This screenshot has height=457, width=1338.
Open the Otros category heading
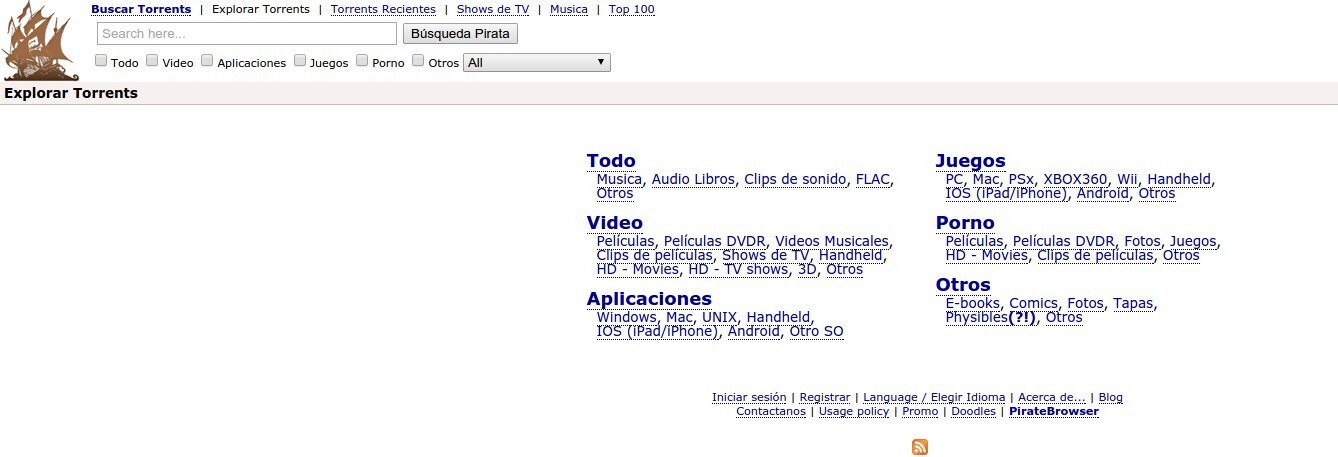click(963, 285)
